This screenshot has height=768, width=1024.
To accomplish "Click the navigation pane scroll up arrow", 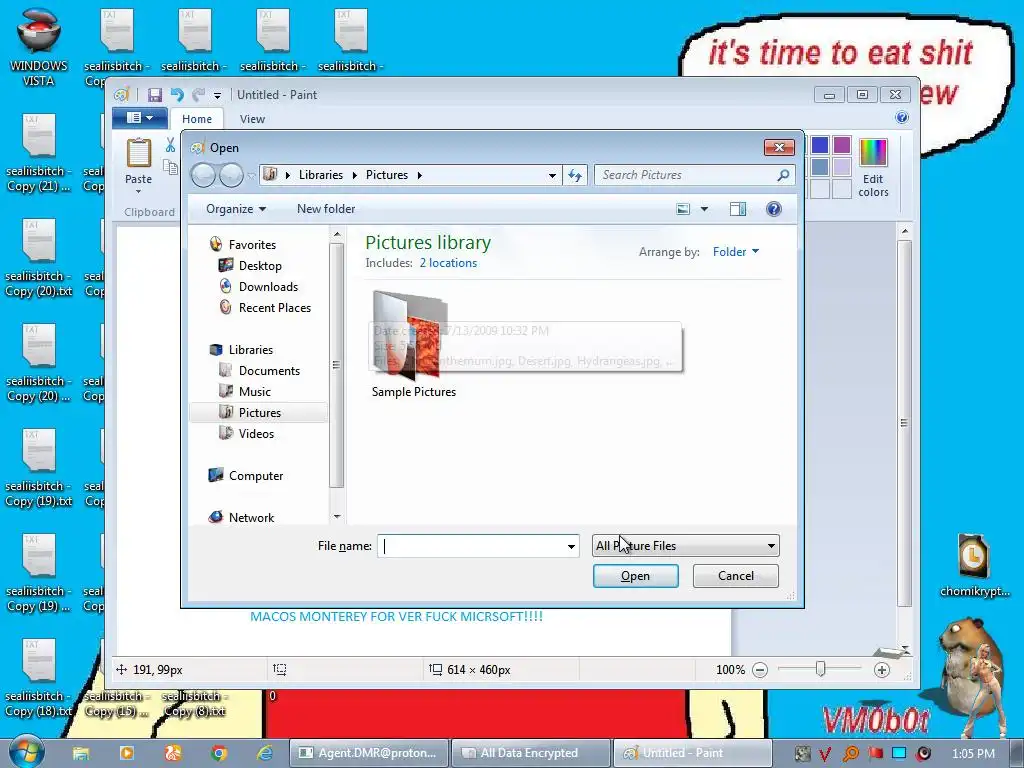I will pos(337,234).
